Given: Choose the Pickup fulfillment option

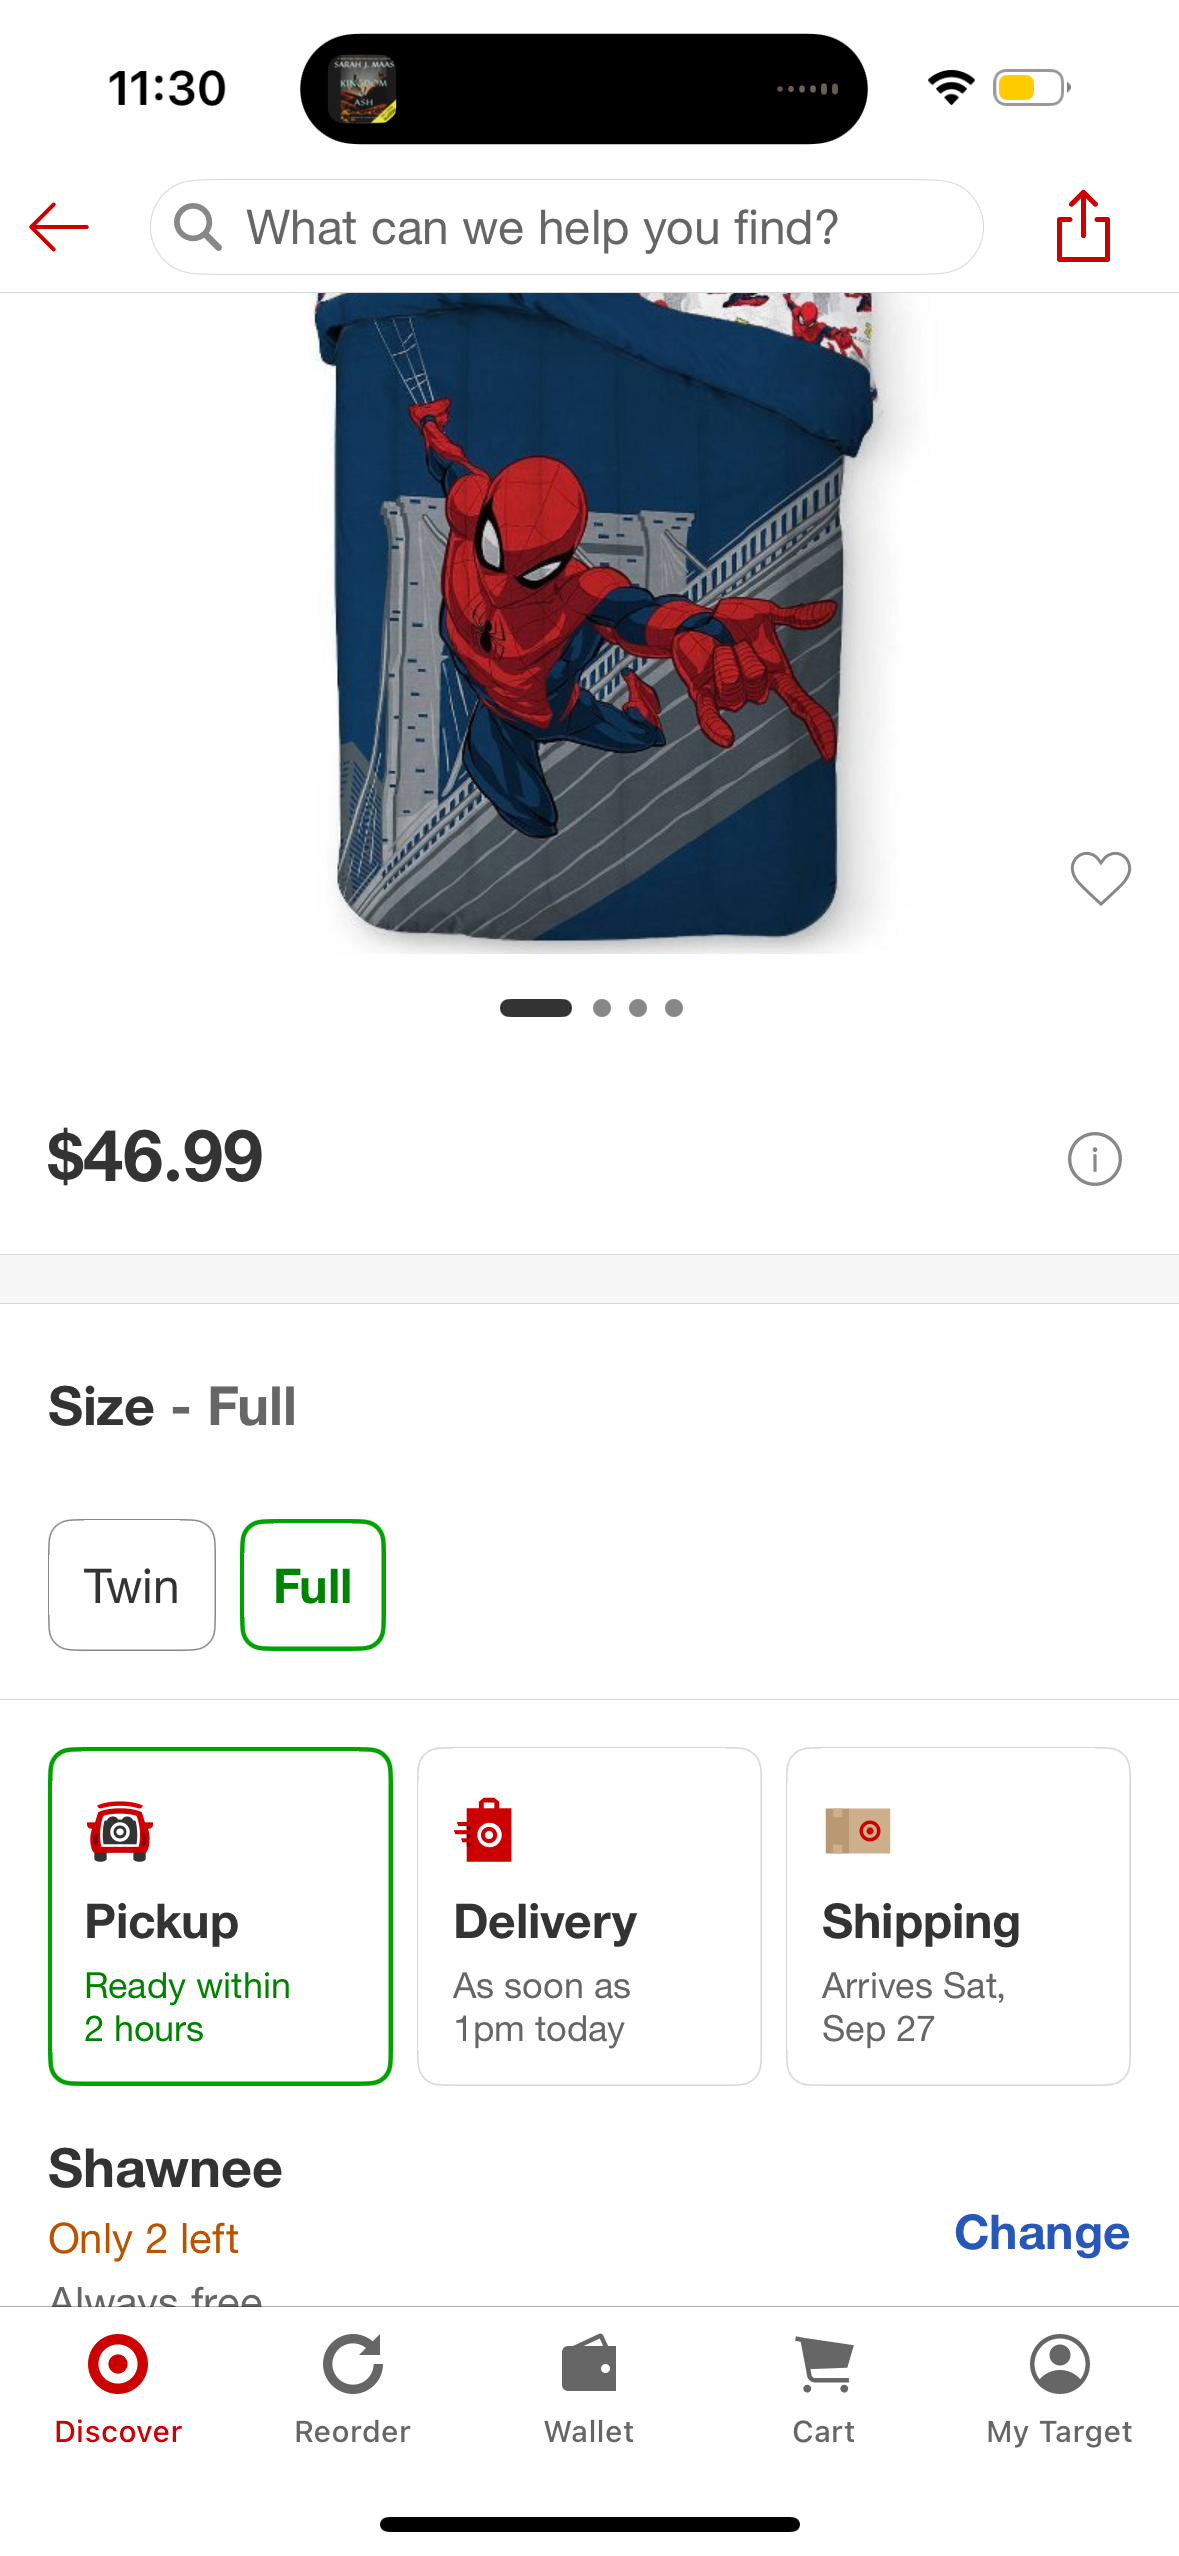Looking at the screenshot, I should coord(220,1915).
